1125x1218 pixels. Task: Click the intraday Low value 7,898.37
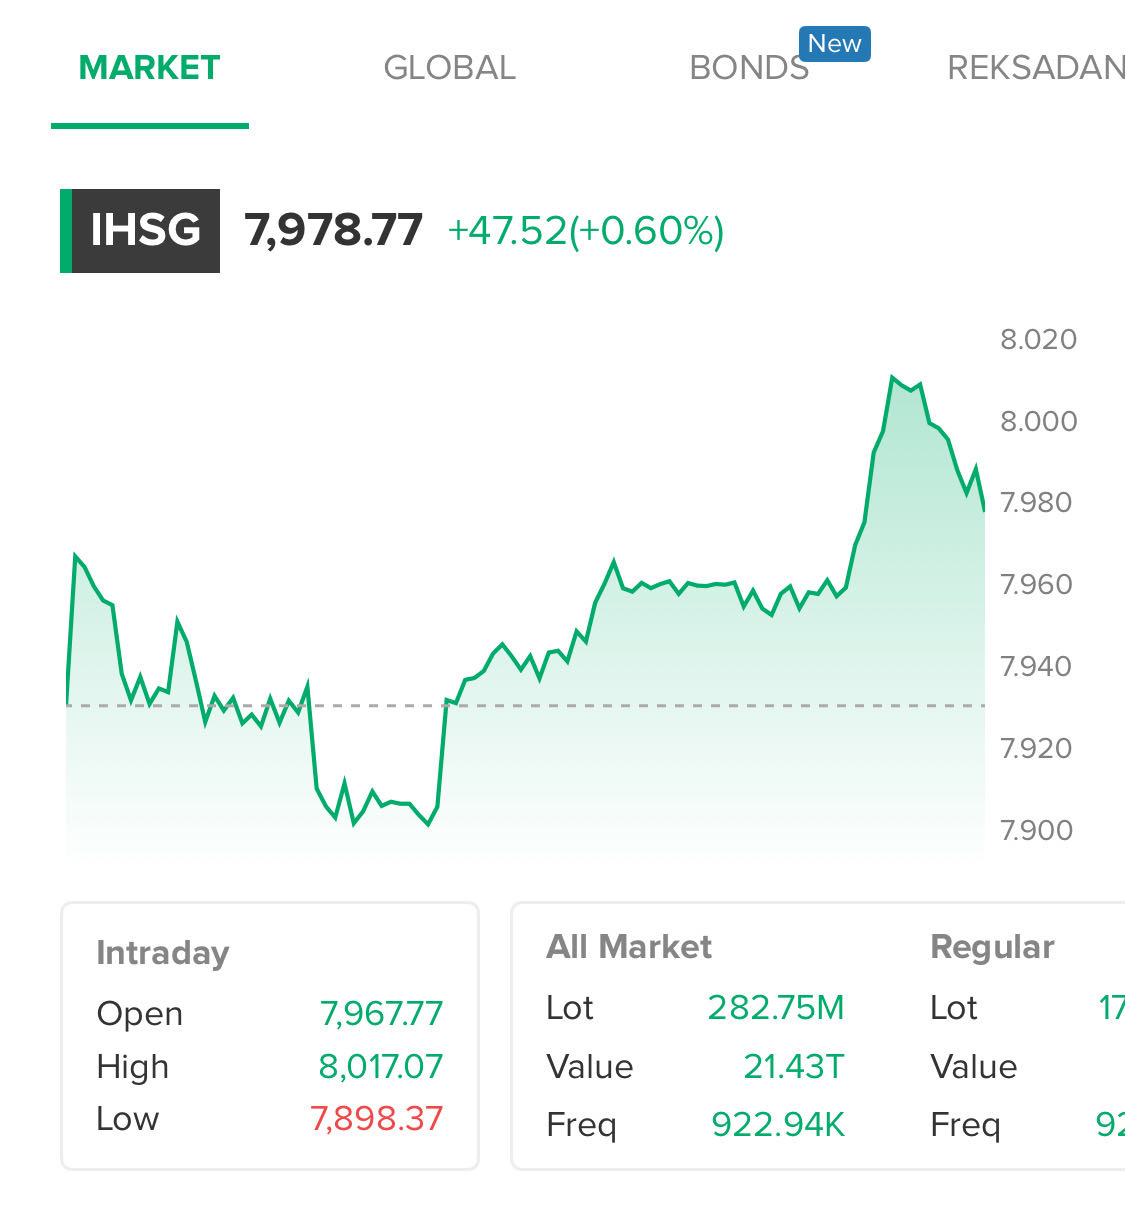pyautogui.click(x=376, y=1119)
